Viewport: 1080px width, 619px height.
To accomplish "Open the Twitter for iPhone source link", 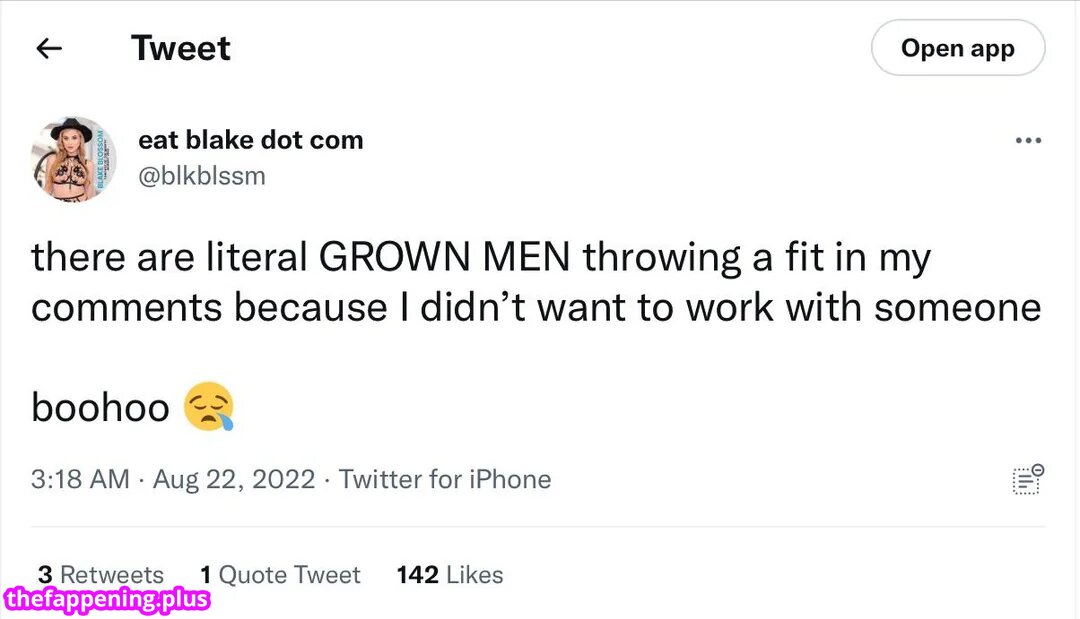I will tap(445, 480).
